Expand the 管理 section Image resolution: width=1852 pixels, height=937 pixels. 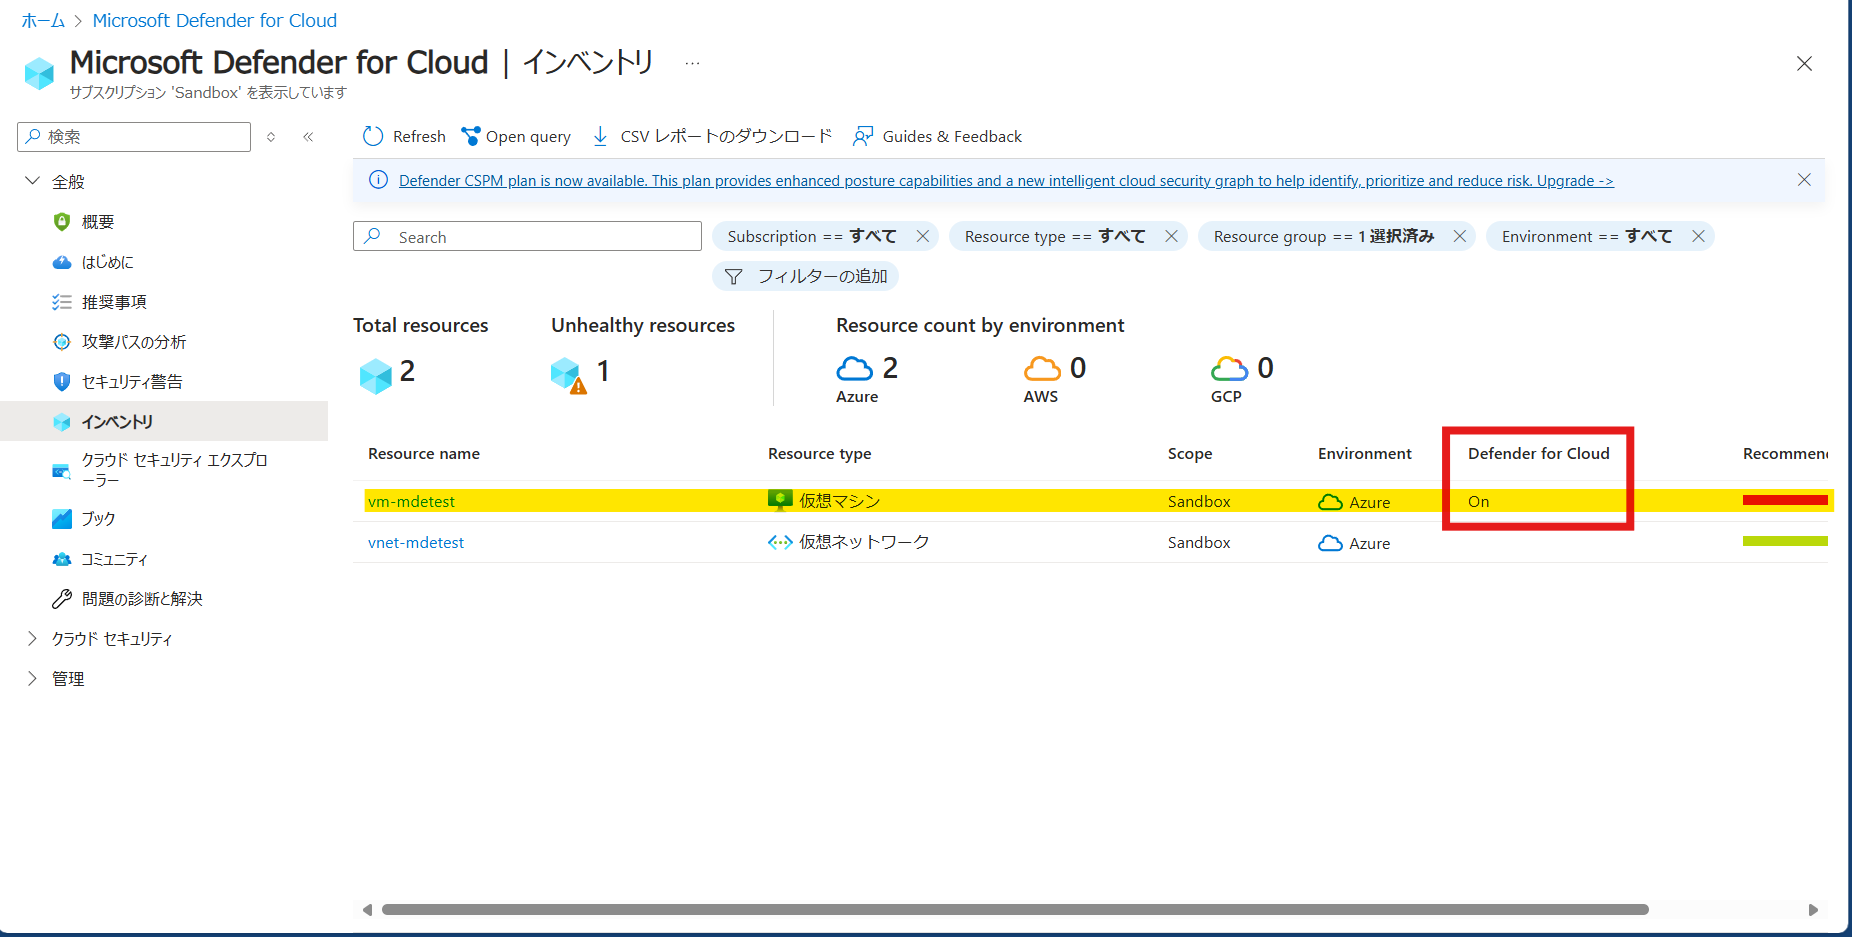(x=32, y=679)
